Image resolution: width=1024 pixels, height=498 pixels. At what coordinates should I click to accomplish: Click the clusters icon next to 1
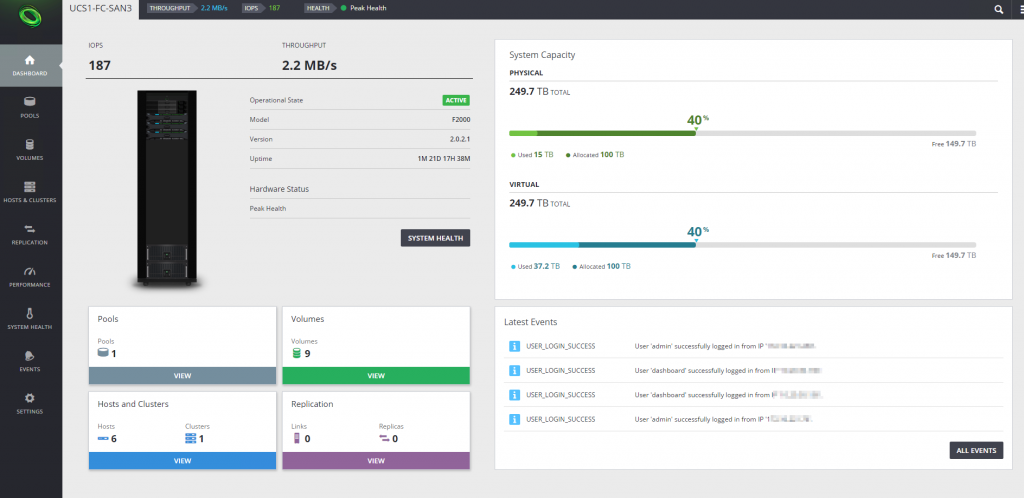click(191, 438)
